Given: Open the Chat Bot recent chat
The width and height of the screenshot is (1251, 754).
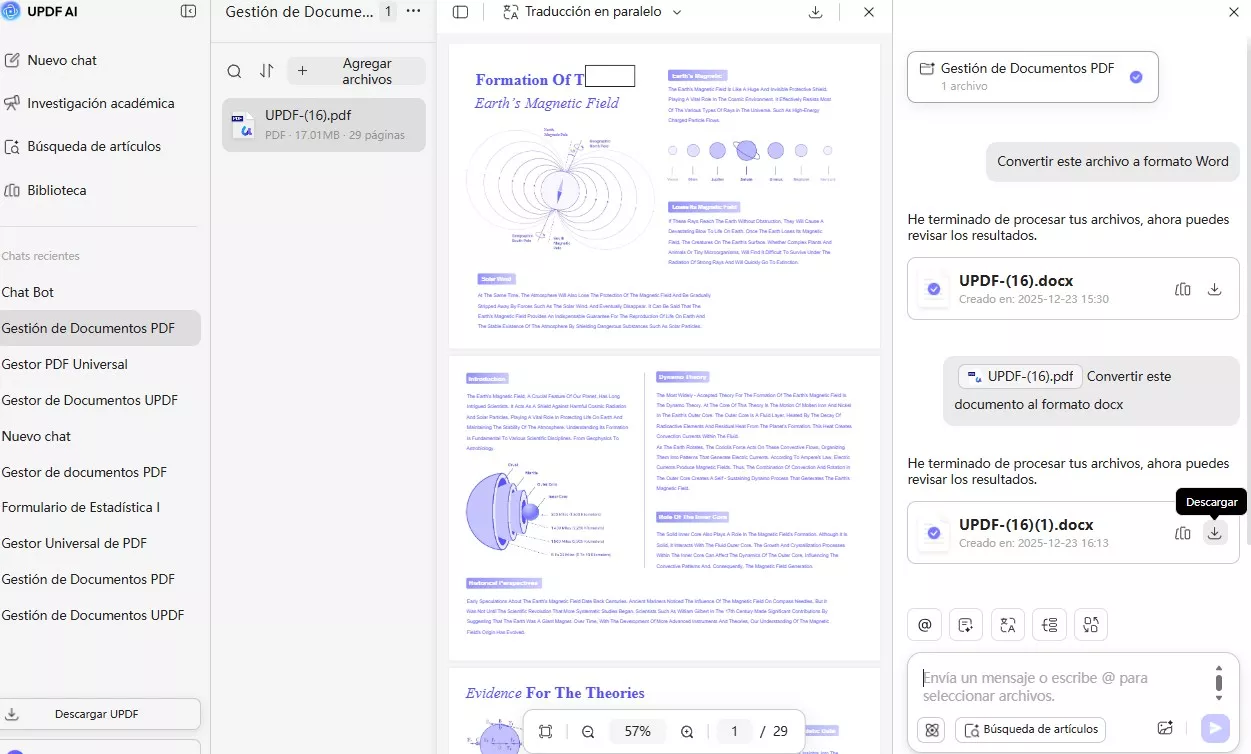Looking at the screenshot, I should (x=28, y=292).
